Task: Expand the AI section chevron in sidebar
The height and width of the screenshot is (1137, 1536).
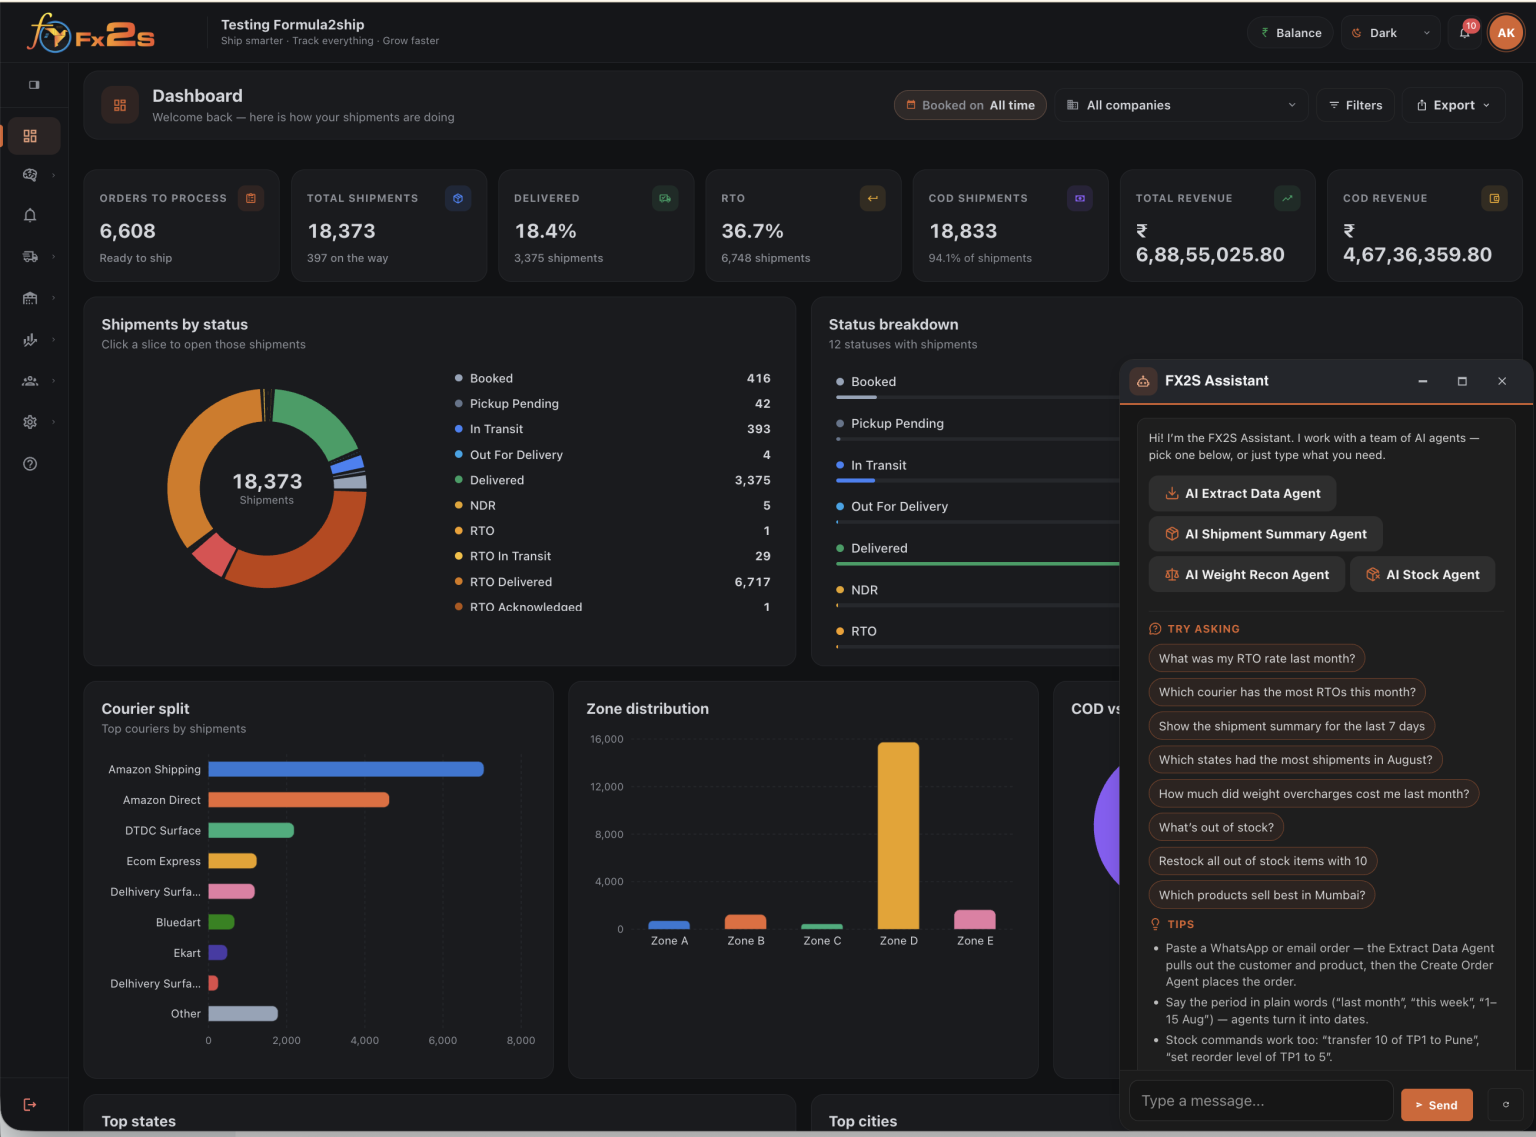Action: pyautogui.click(x=53, y=175)
